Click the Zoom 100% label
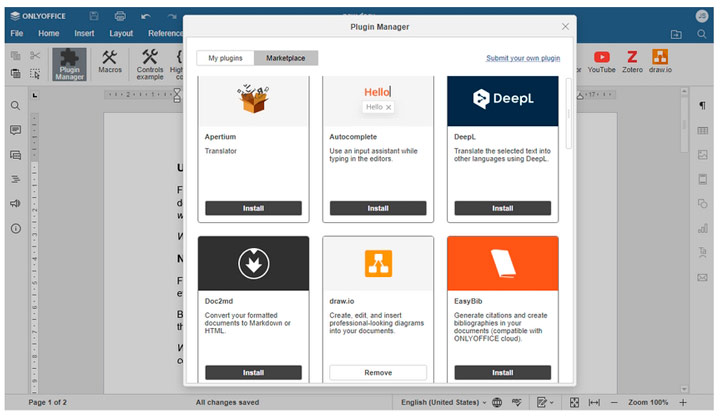The image size is (720, 416). 648,402
